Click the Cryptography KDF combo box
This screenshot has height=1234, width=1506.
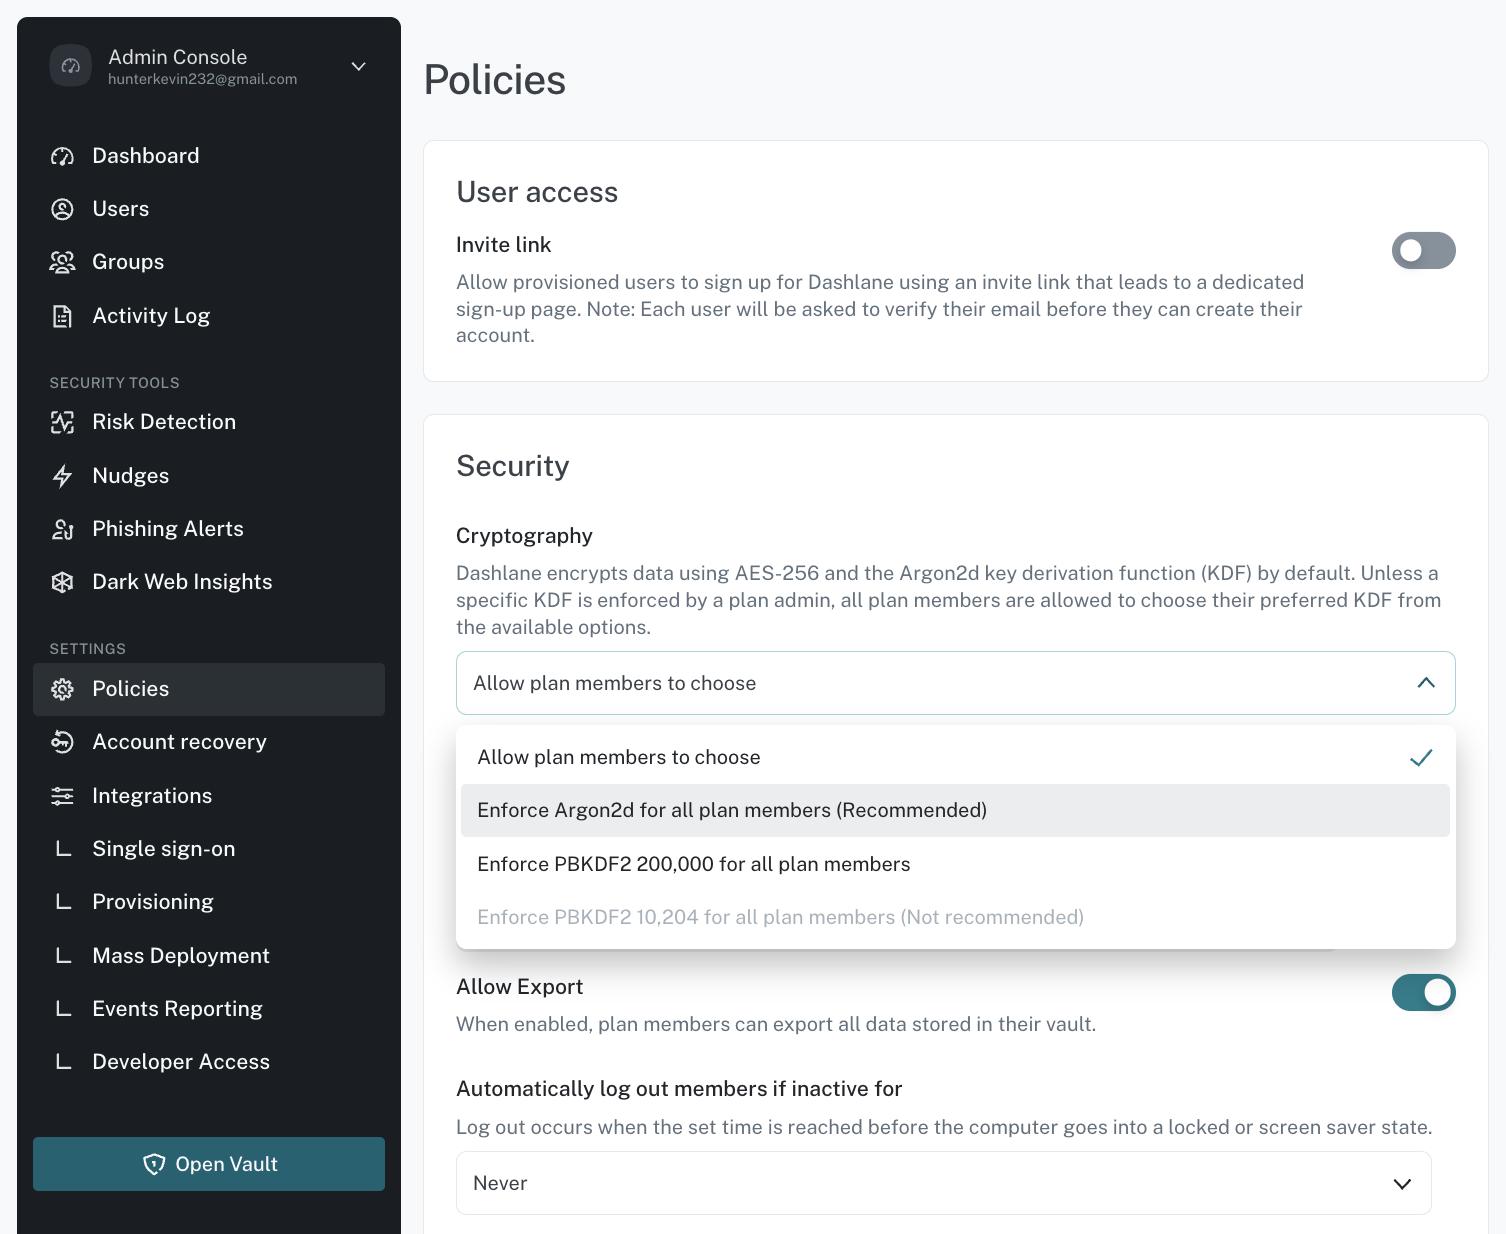pyautogui.click(x=956, y=683)
